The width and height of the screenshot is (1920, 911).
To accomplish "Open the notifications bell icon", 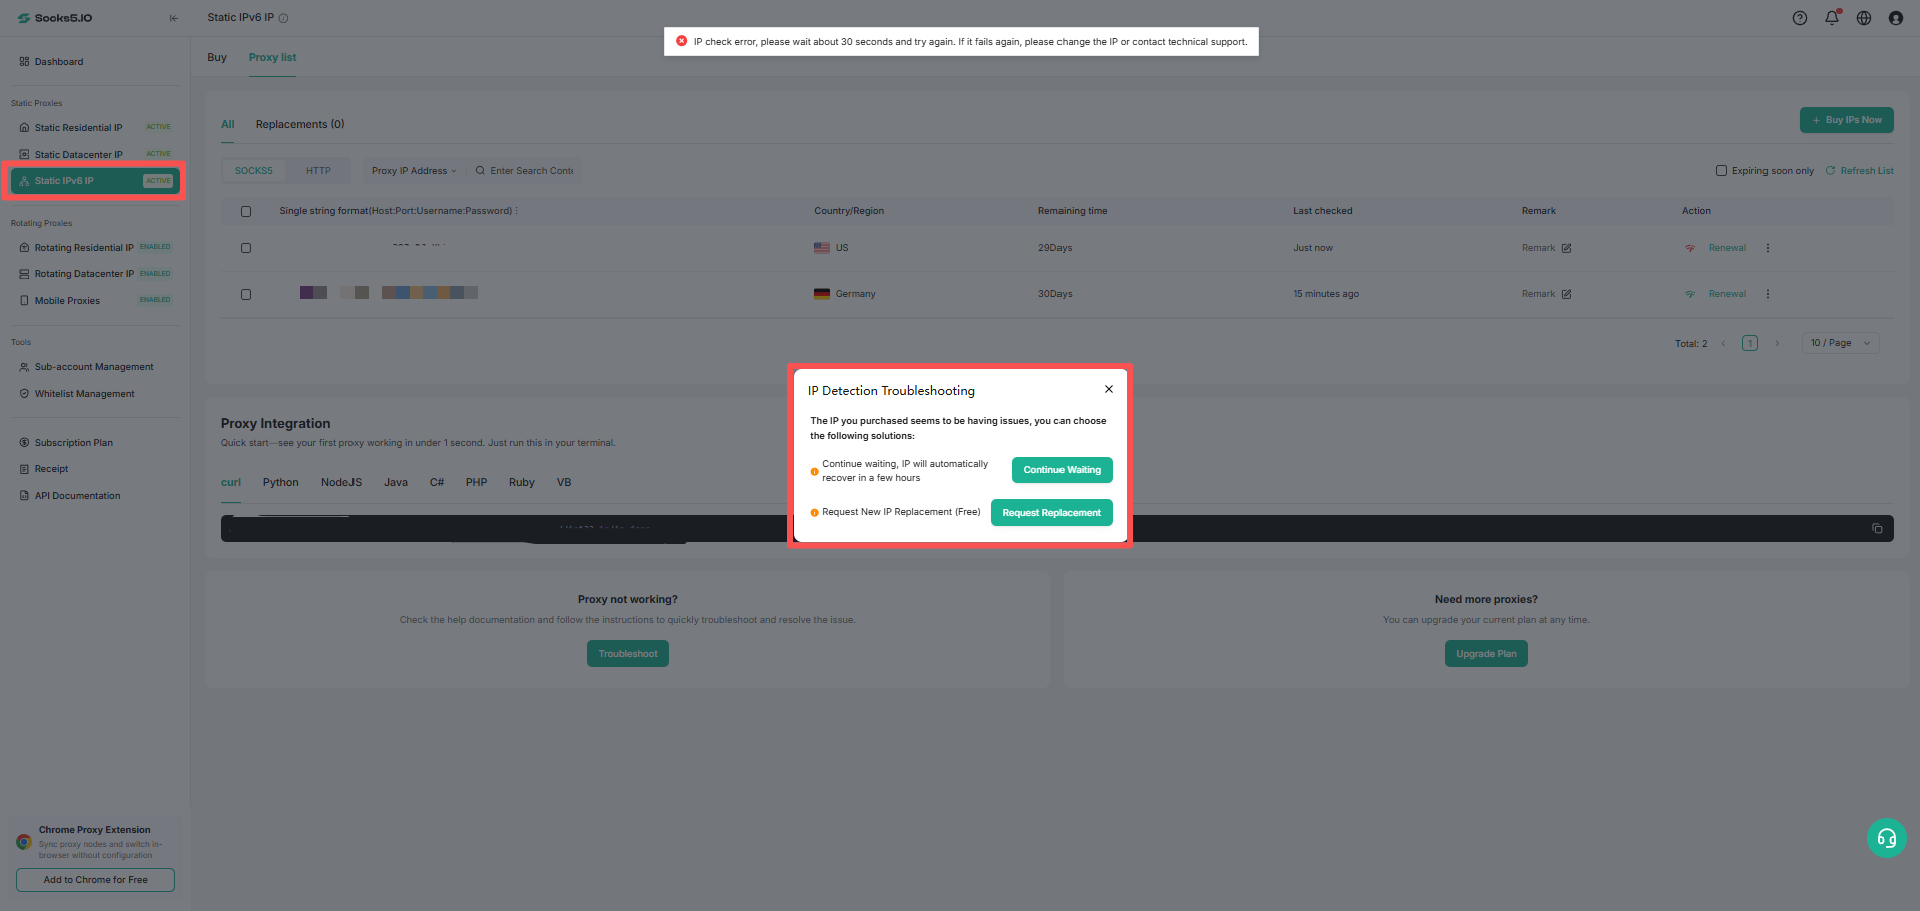I will [1832, 18].
